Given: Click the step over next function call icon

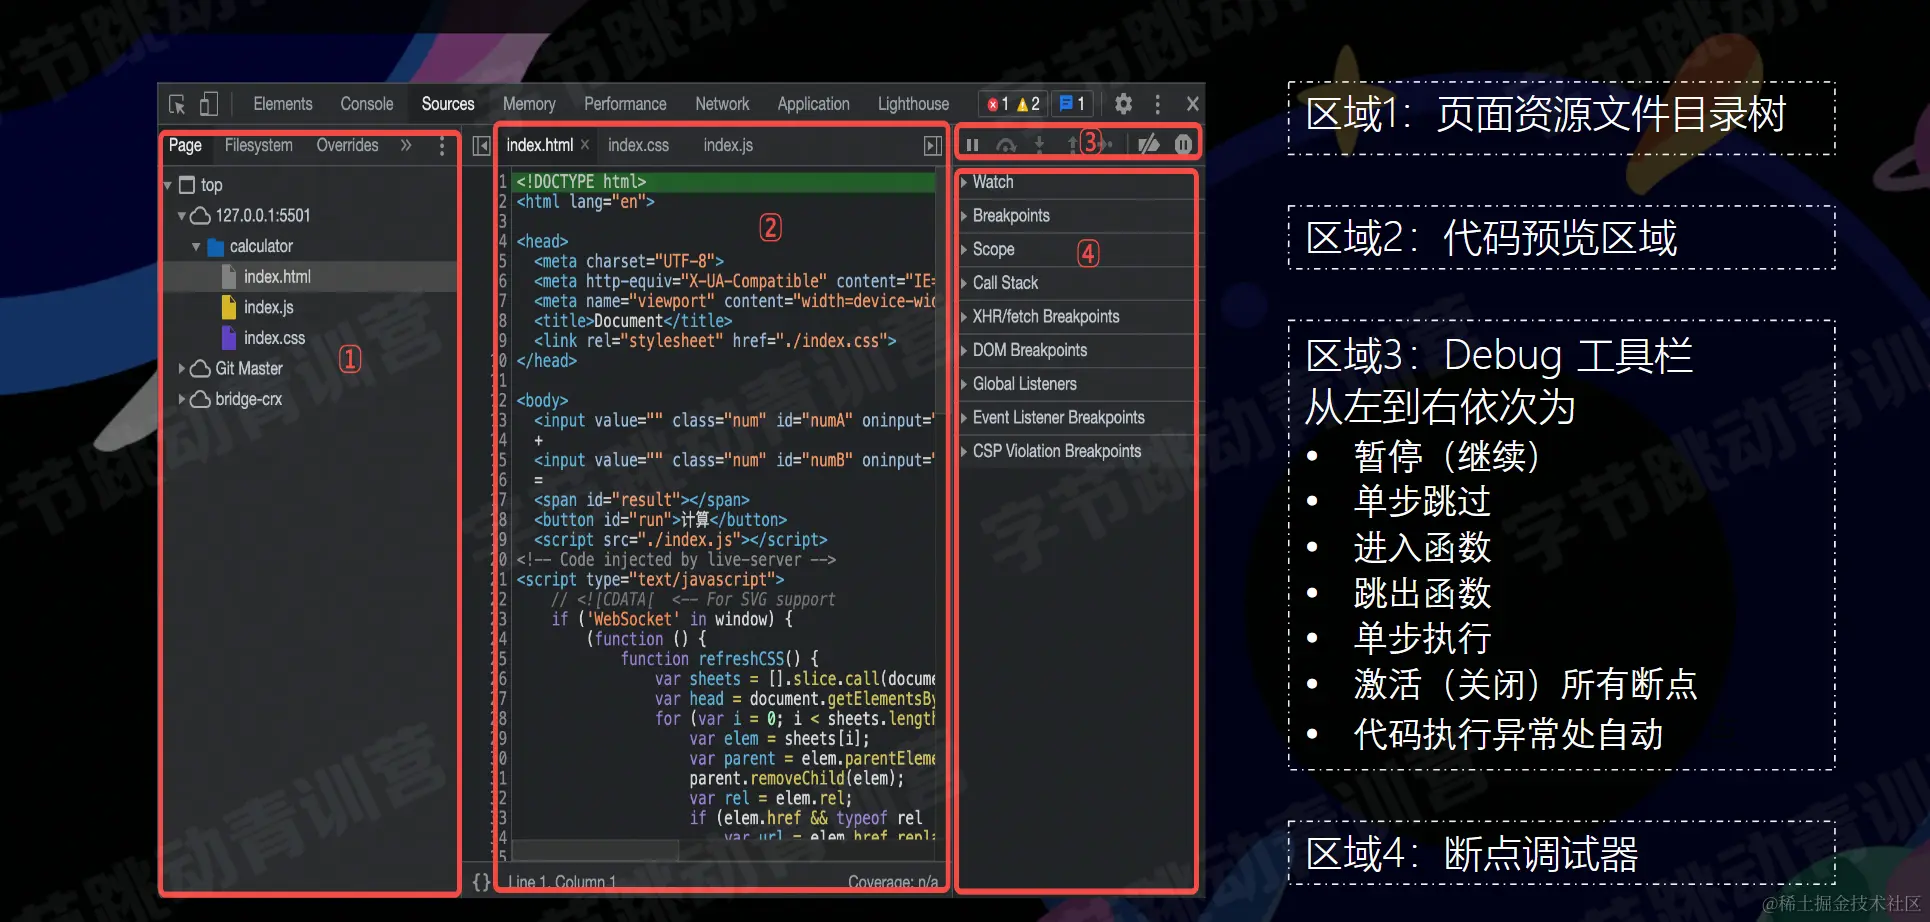Looking at the screenshot, I should pyautogui.click(x=1006, y=145).
